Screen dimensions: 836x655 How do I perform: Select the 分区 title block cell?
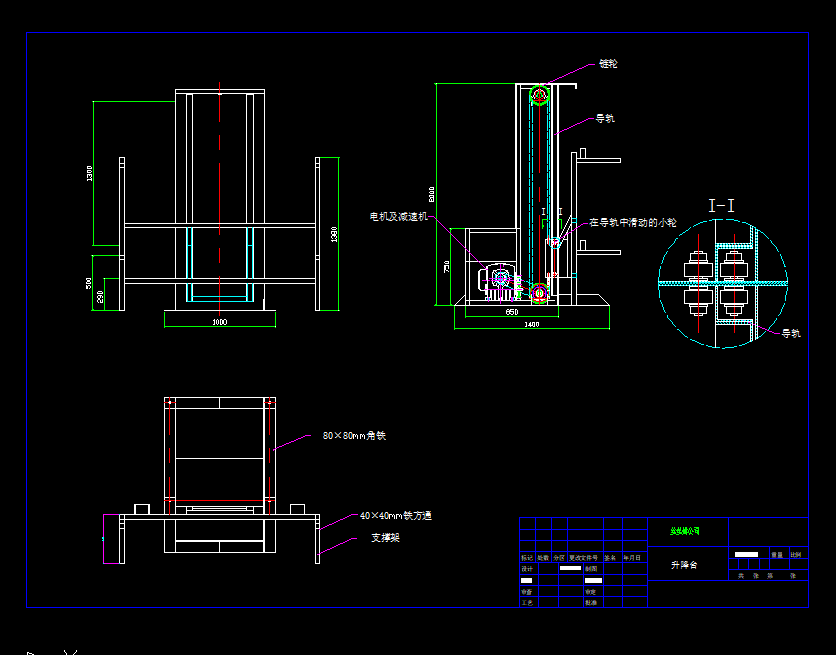coord(559,557)
